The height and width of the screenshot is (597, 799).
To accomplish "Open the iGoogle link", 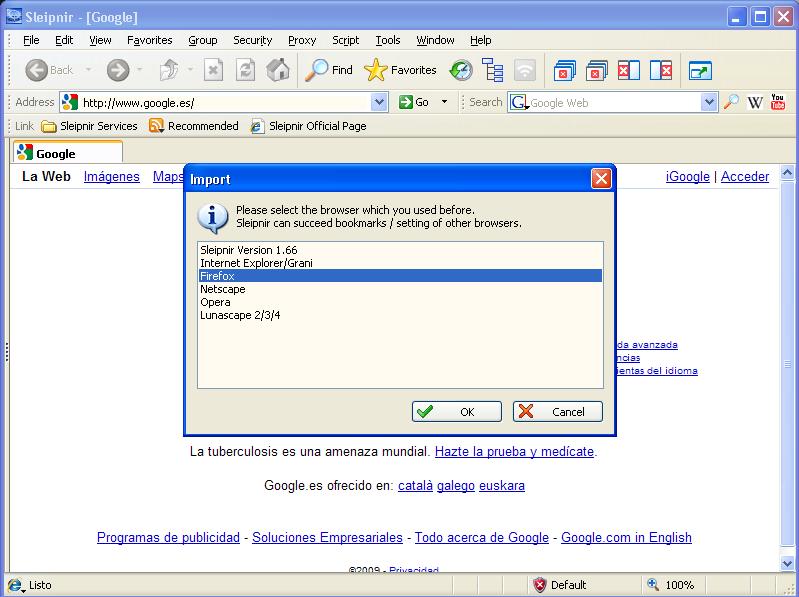I will point(687,177).
